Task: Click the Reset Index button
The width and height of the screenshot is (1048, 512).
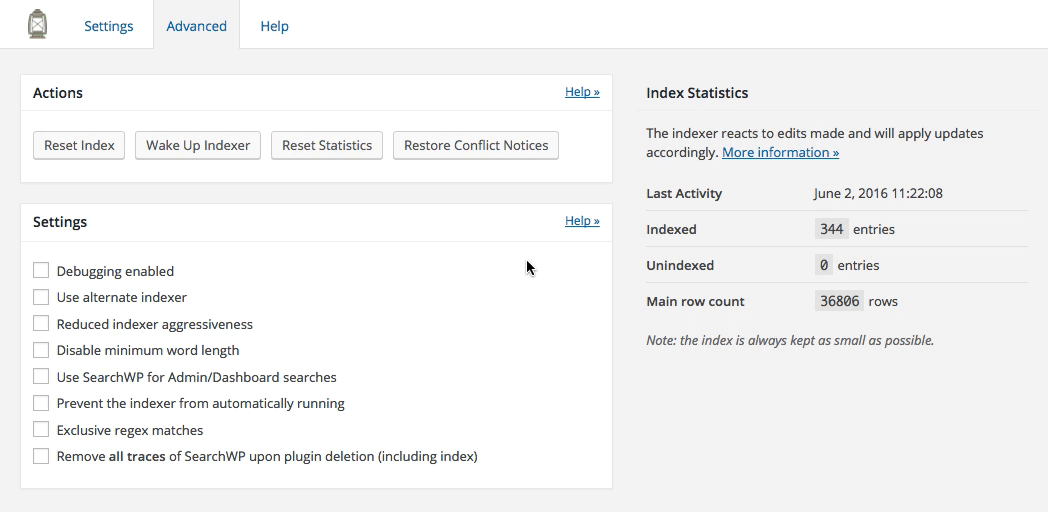Action: tap(79, 145)
